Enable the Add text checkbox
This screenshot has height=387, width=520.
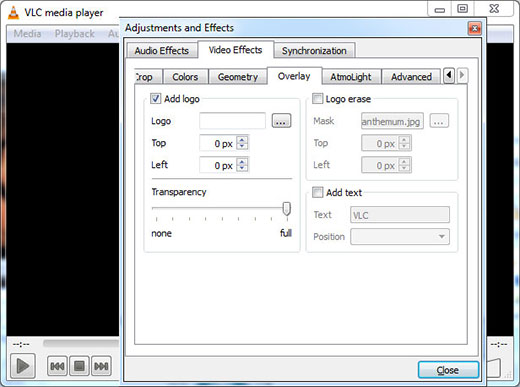click(x=317, y=192)
